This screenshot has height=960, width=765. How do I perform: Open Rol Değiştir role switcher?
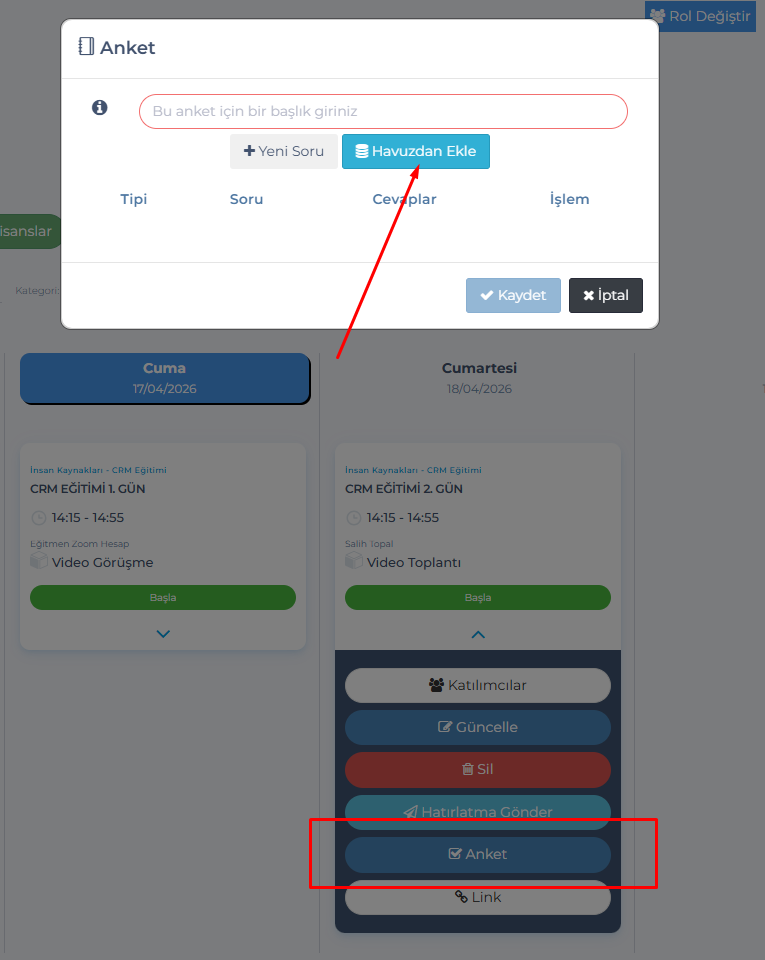point(701,16)
